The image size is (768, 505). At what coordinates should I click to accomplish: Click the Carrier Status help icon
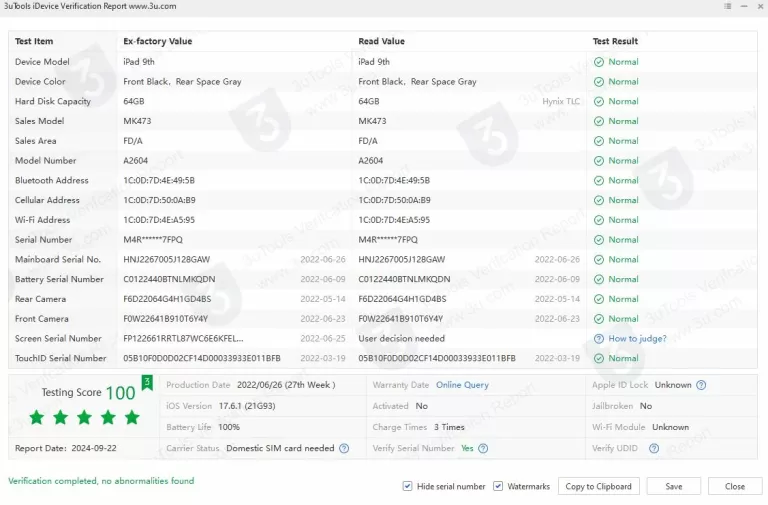click(x=344, y=448)
